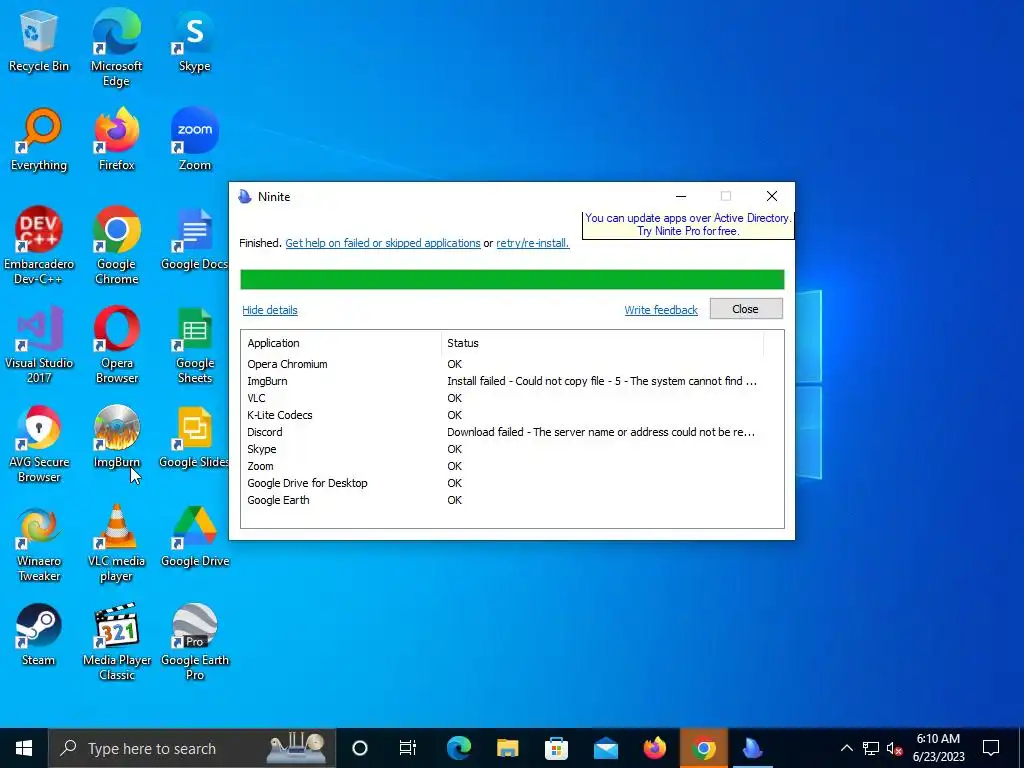The width and height of the screenshot is (1024, 768).
Task: Select the Google Earth Pro desktop icon
Action: 195,642
